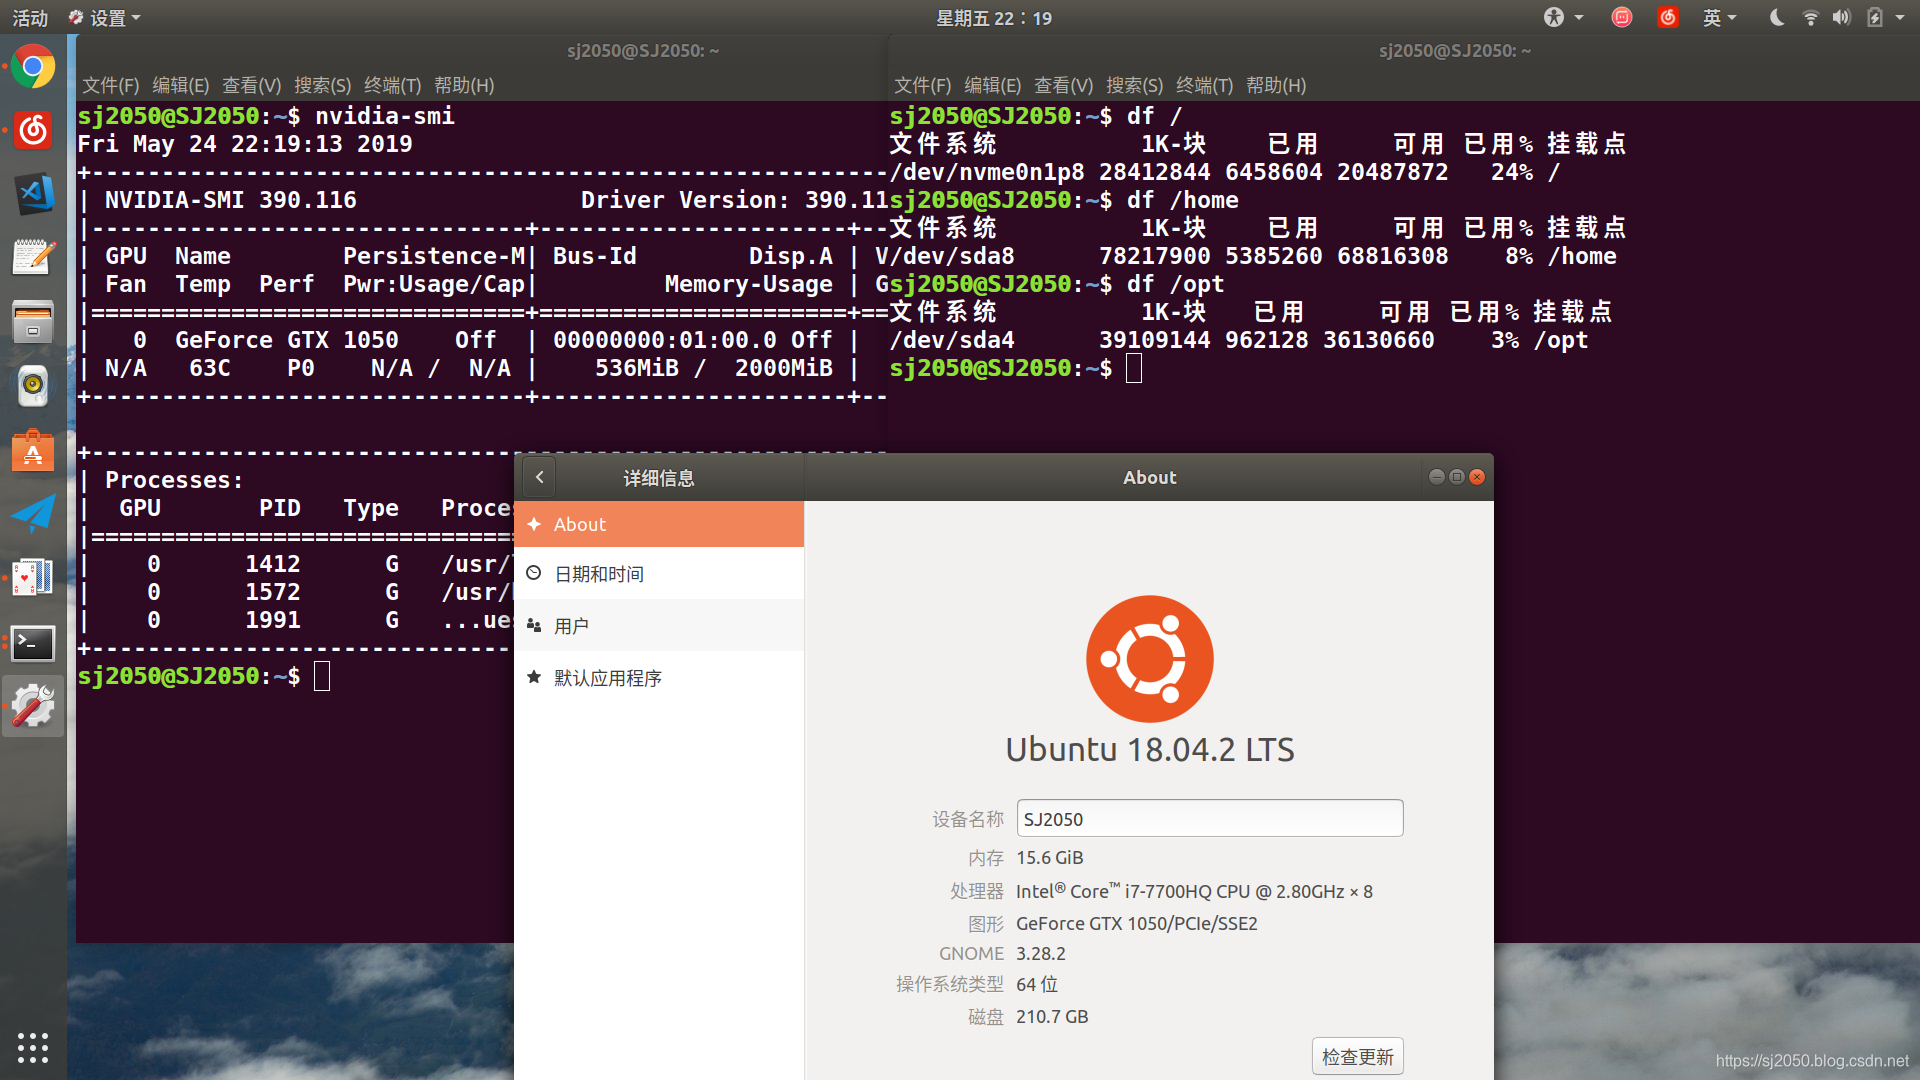The height and width of the screenshot is (1080, 1920).
Task: Open the input method menu labeled 英
Action: (x=1720, y=17)
